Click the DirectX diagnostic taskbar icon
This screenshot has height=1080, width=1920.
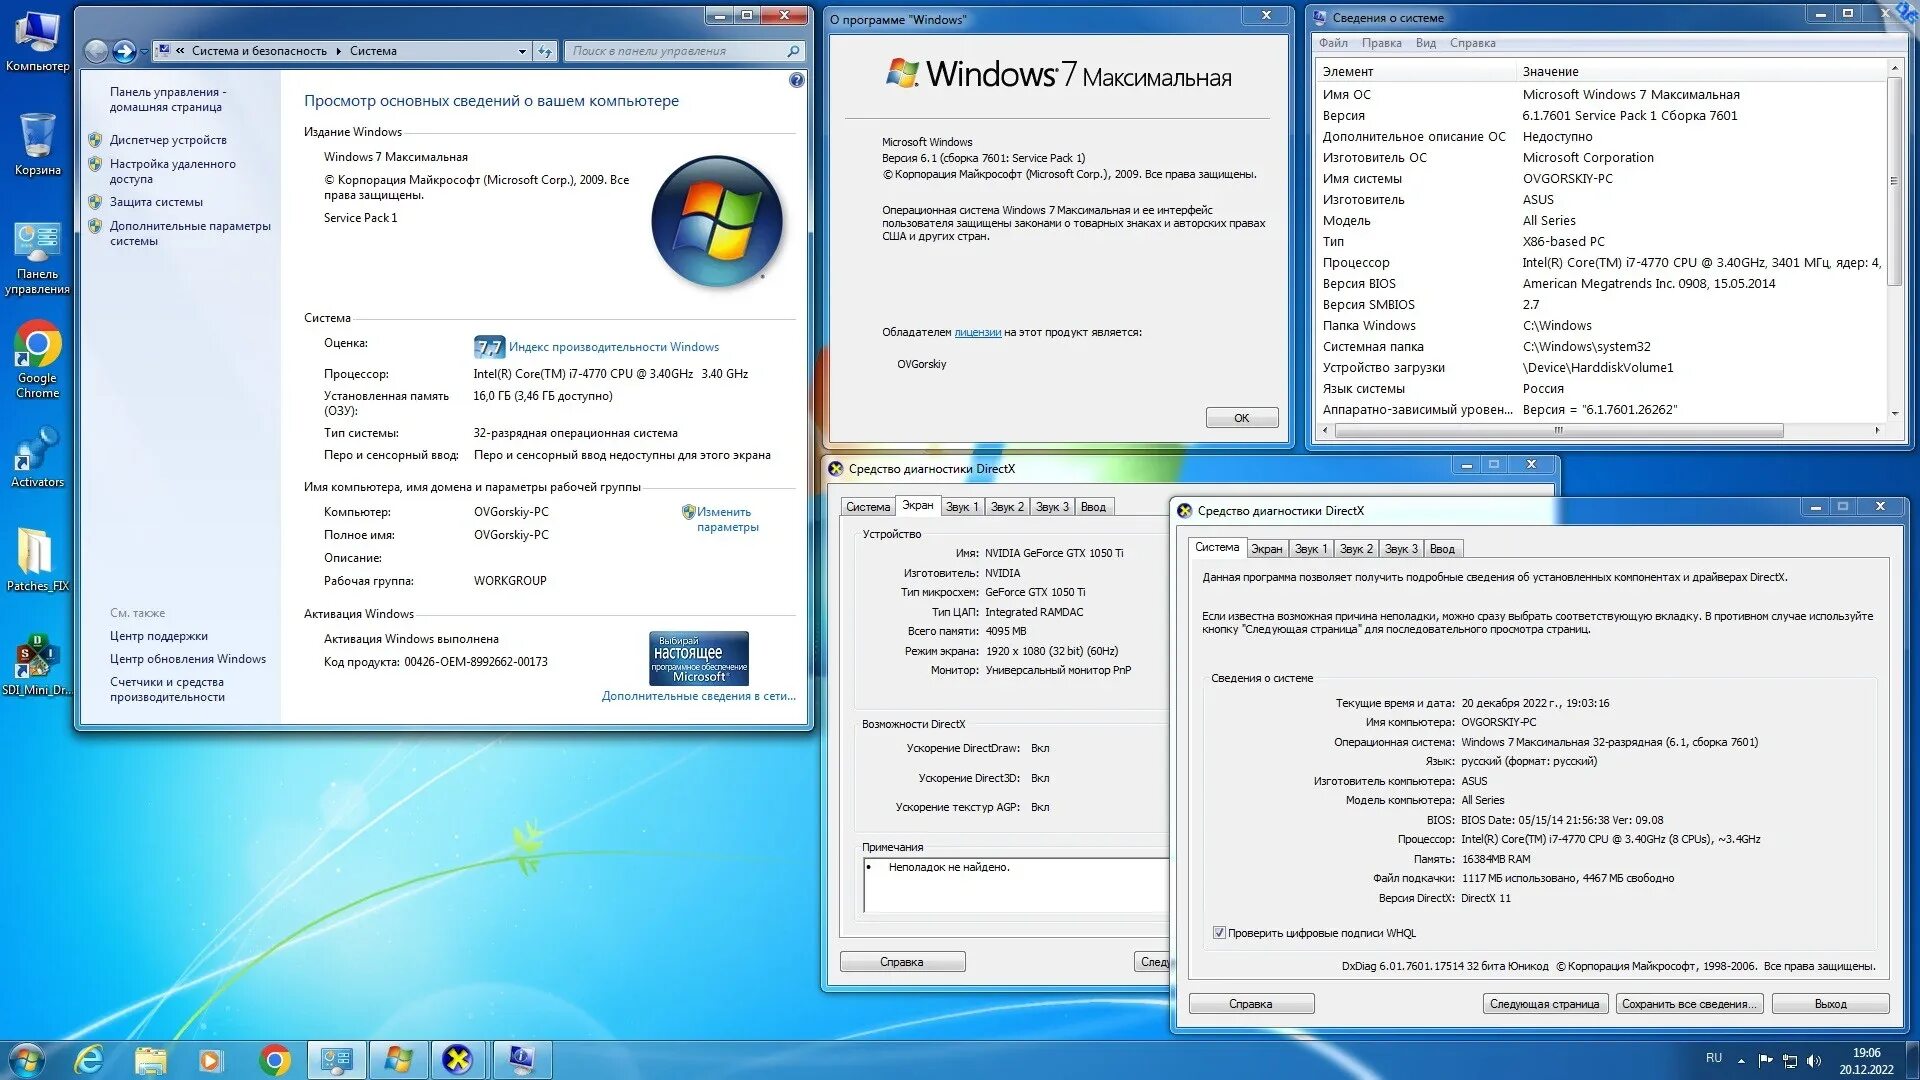click(x=458, y=1060)
